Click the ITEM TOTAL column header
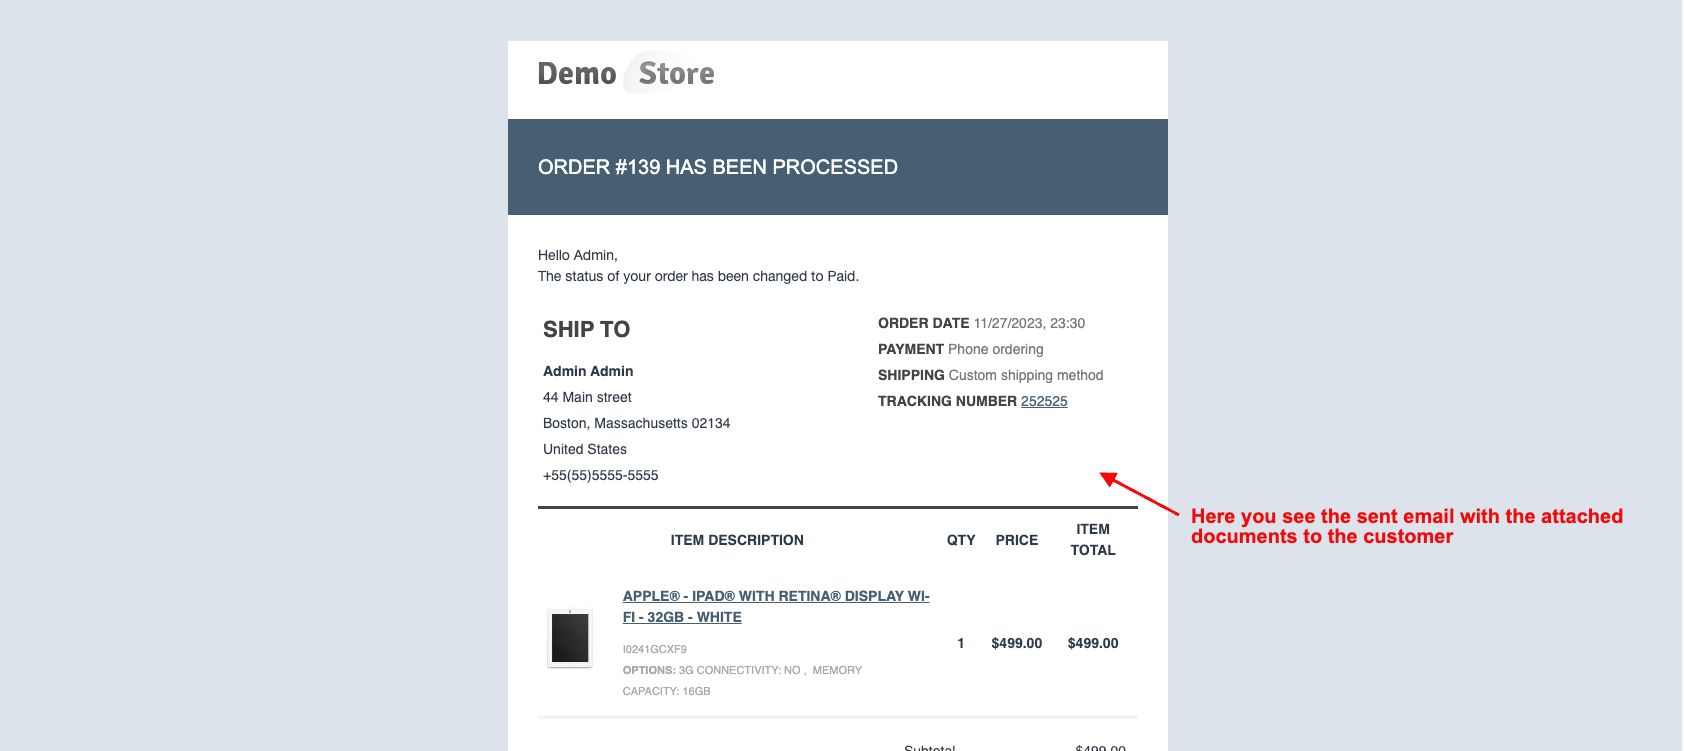 pyautogui.click(x=1092, y=540)
